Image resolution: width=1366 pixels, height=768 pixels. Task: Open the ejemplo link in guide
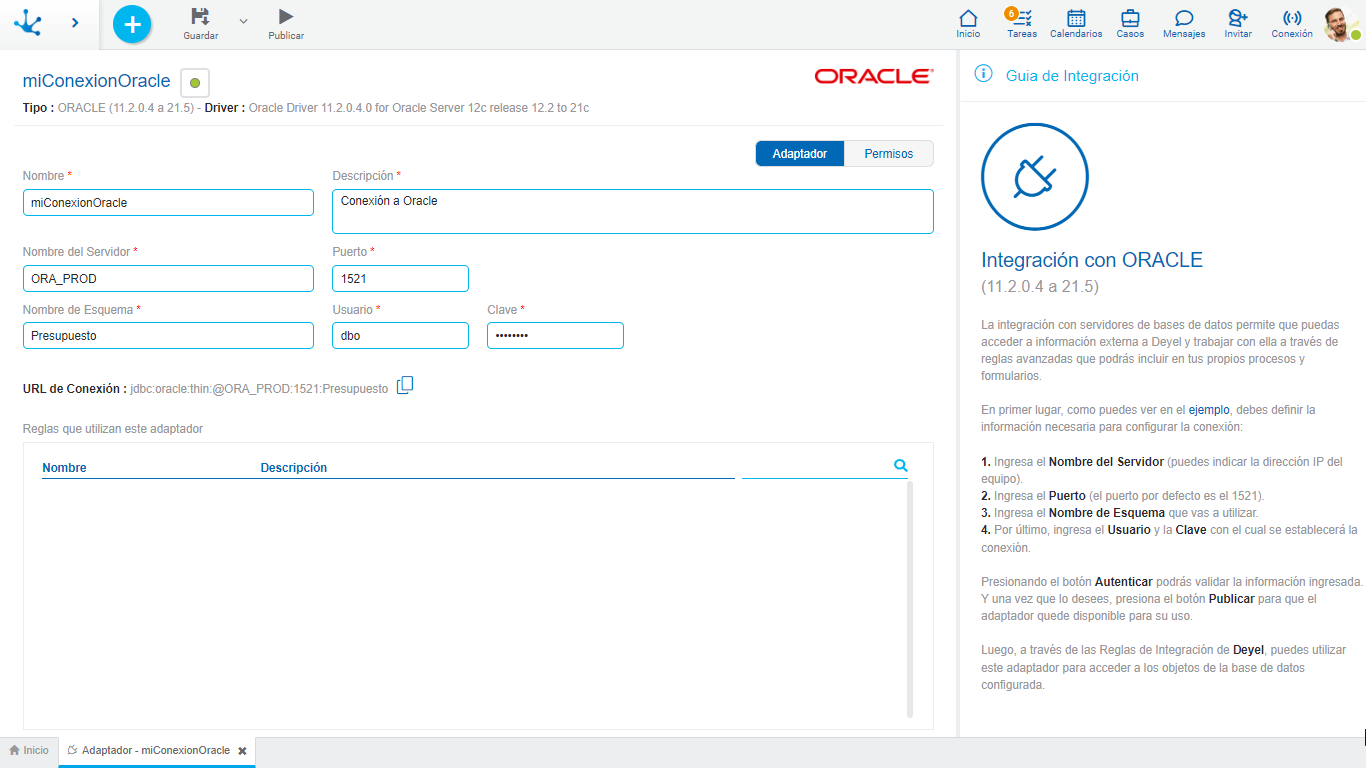coord(1209,410)
